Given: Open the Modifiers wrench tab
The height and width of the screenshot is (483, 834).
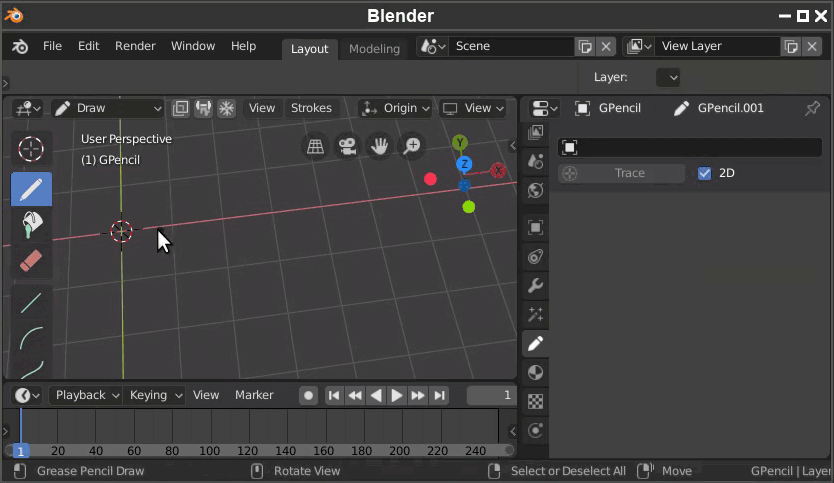Looking at the screenshot, I should [535, 286].
